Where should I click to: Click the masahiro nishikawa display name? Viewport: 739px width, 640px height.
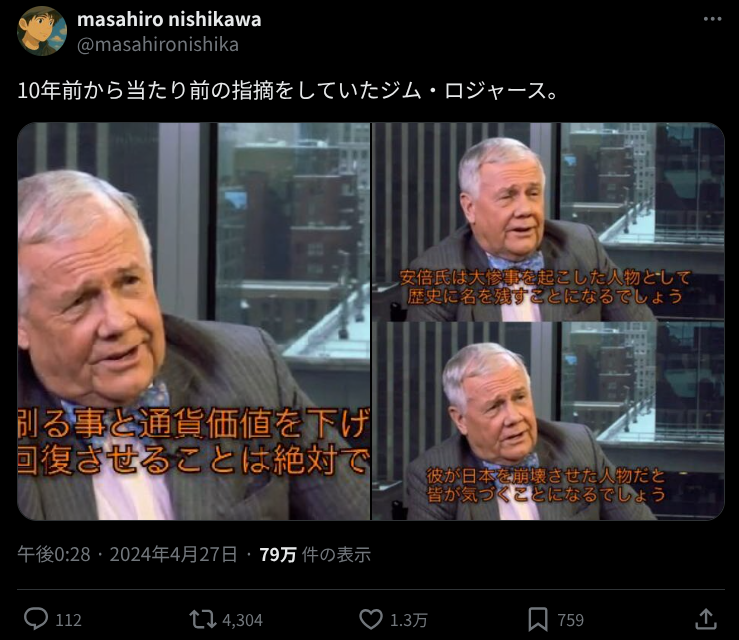point(169,19)
